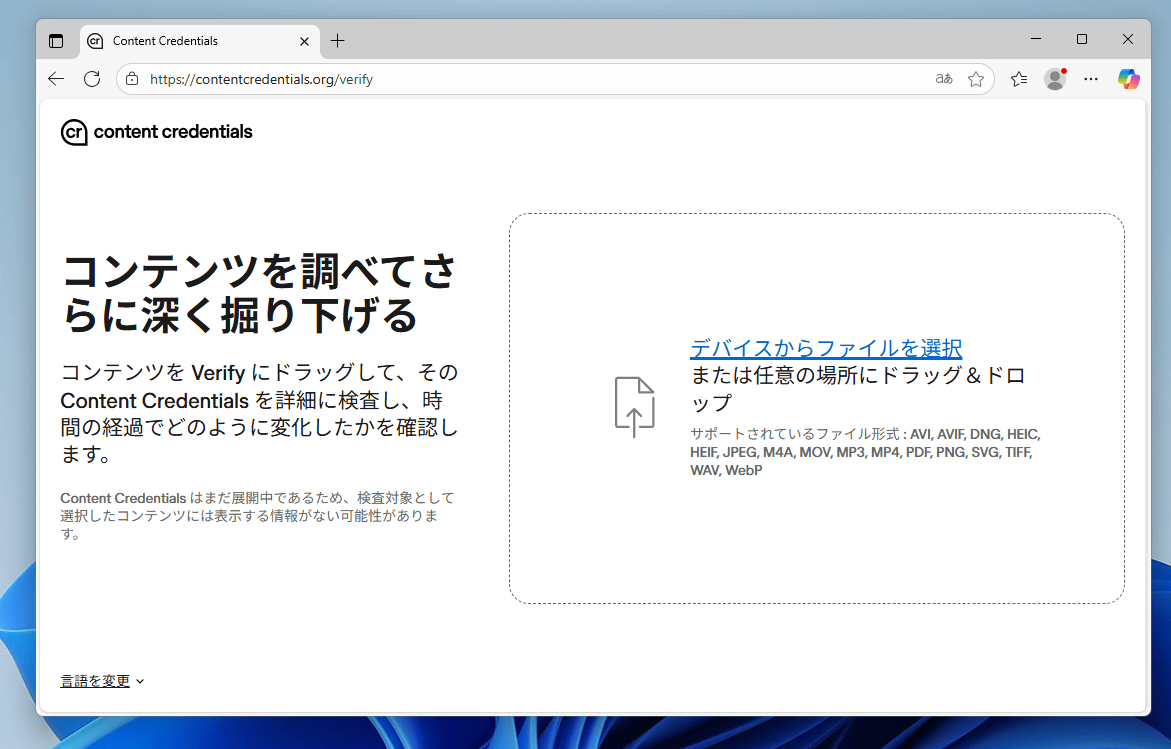Open Settings and more menu
Screen dimensions: 1171x749
click(x=1091, y=79)
